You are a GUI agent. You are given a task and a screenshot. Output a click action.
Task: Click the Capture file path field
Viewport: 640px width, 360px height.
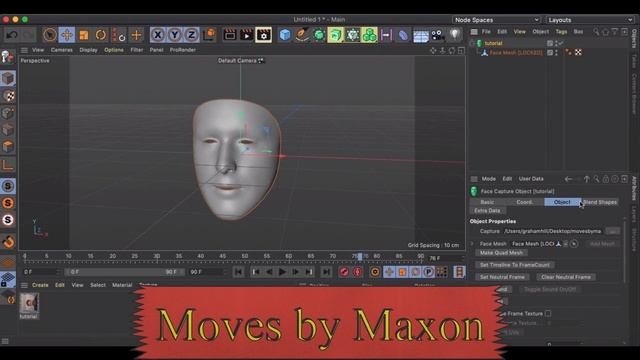[553, 231]
